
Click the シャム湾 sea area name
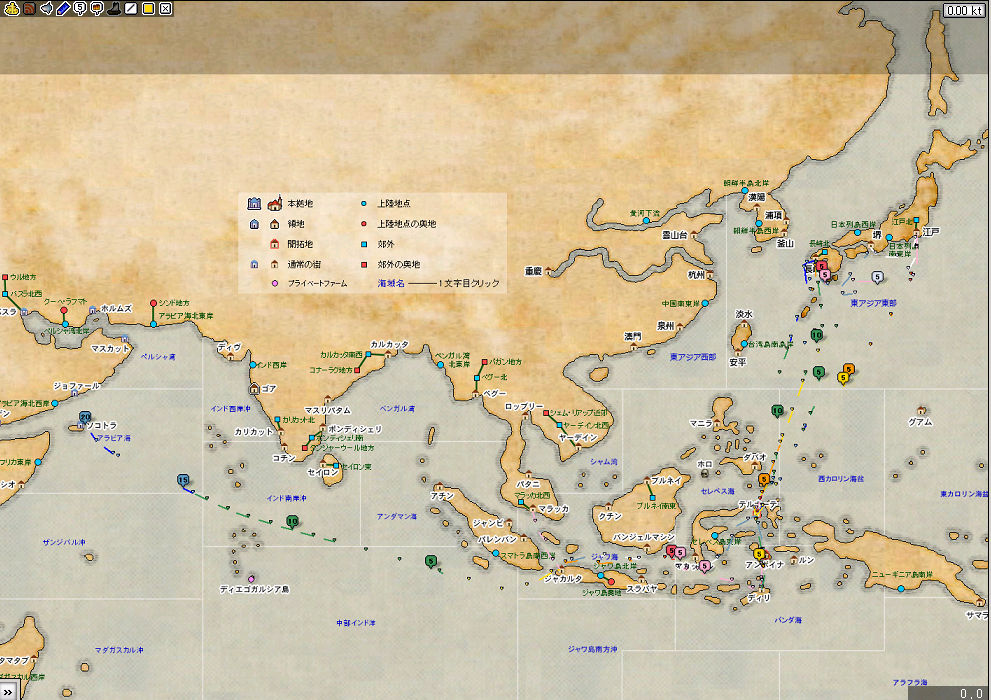[x=604, y=462]
